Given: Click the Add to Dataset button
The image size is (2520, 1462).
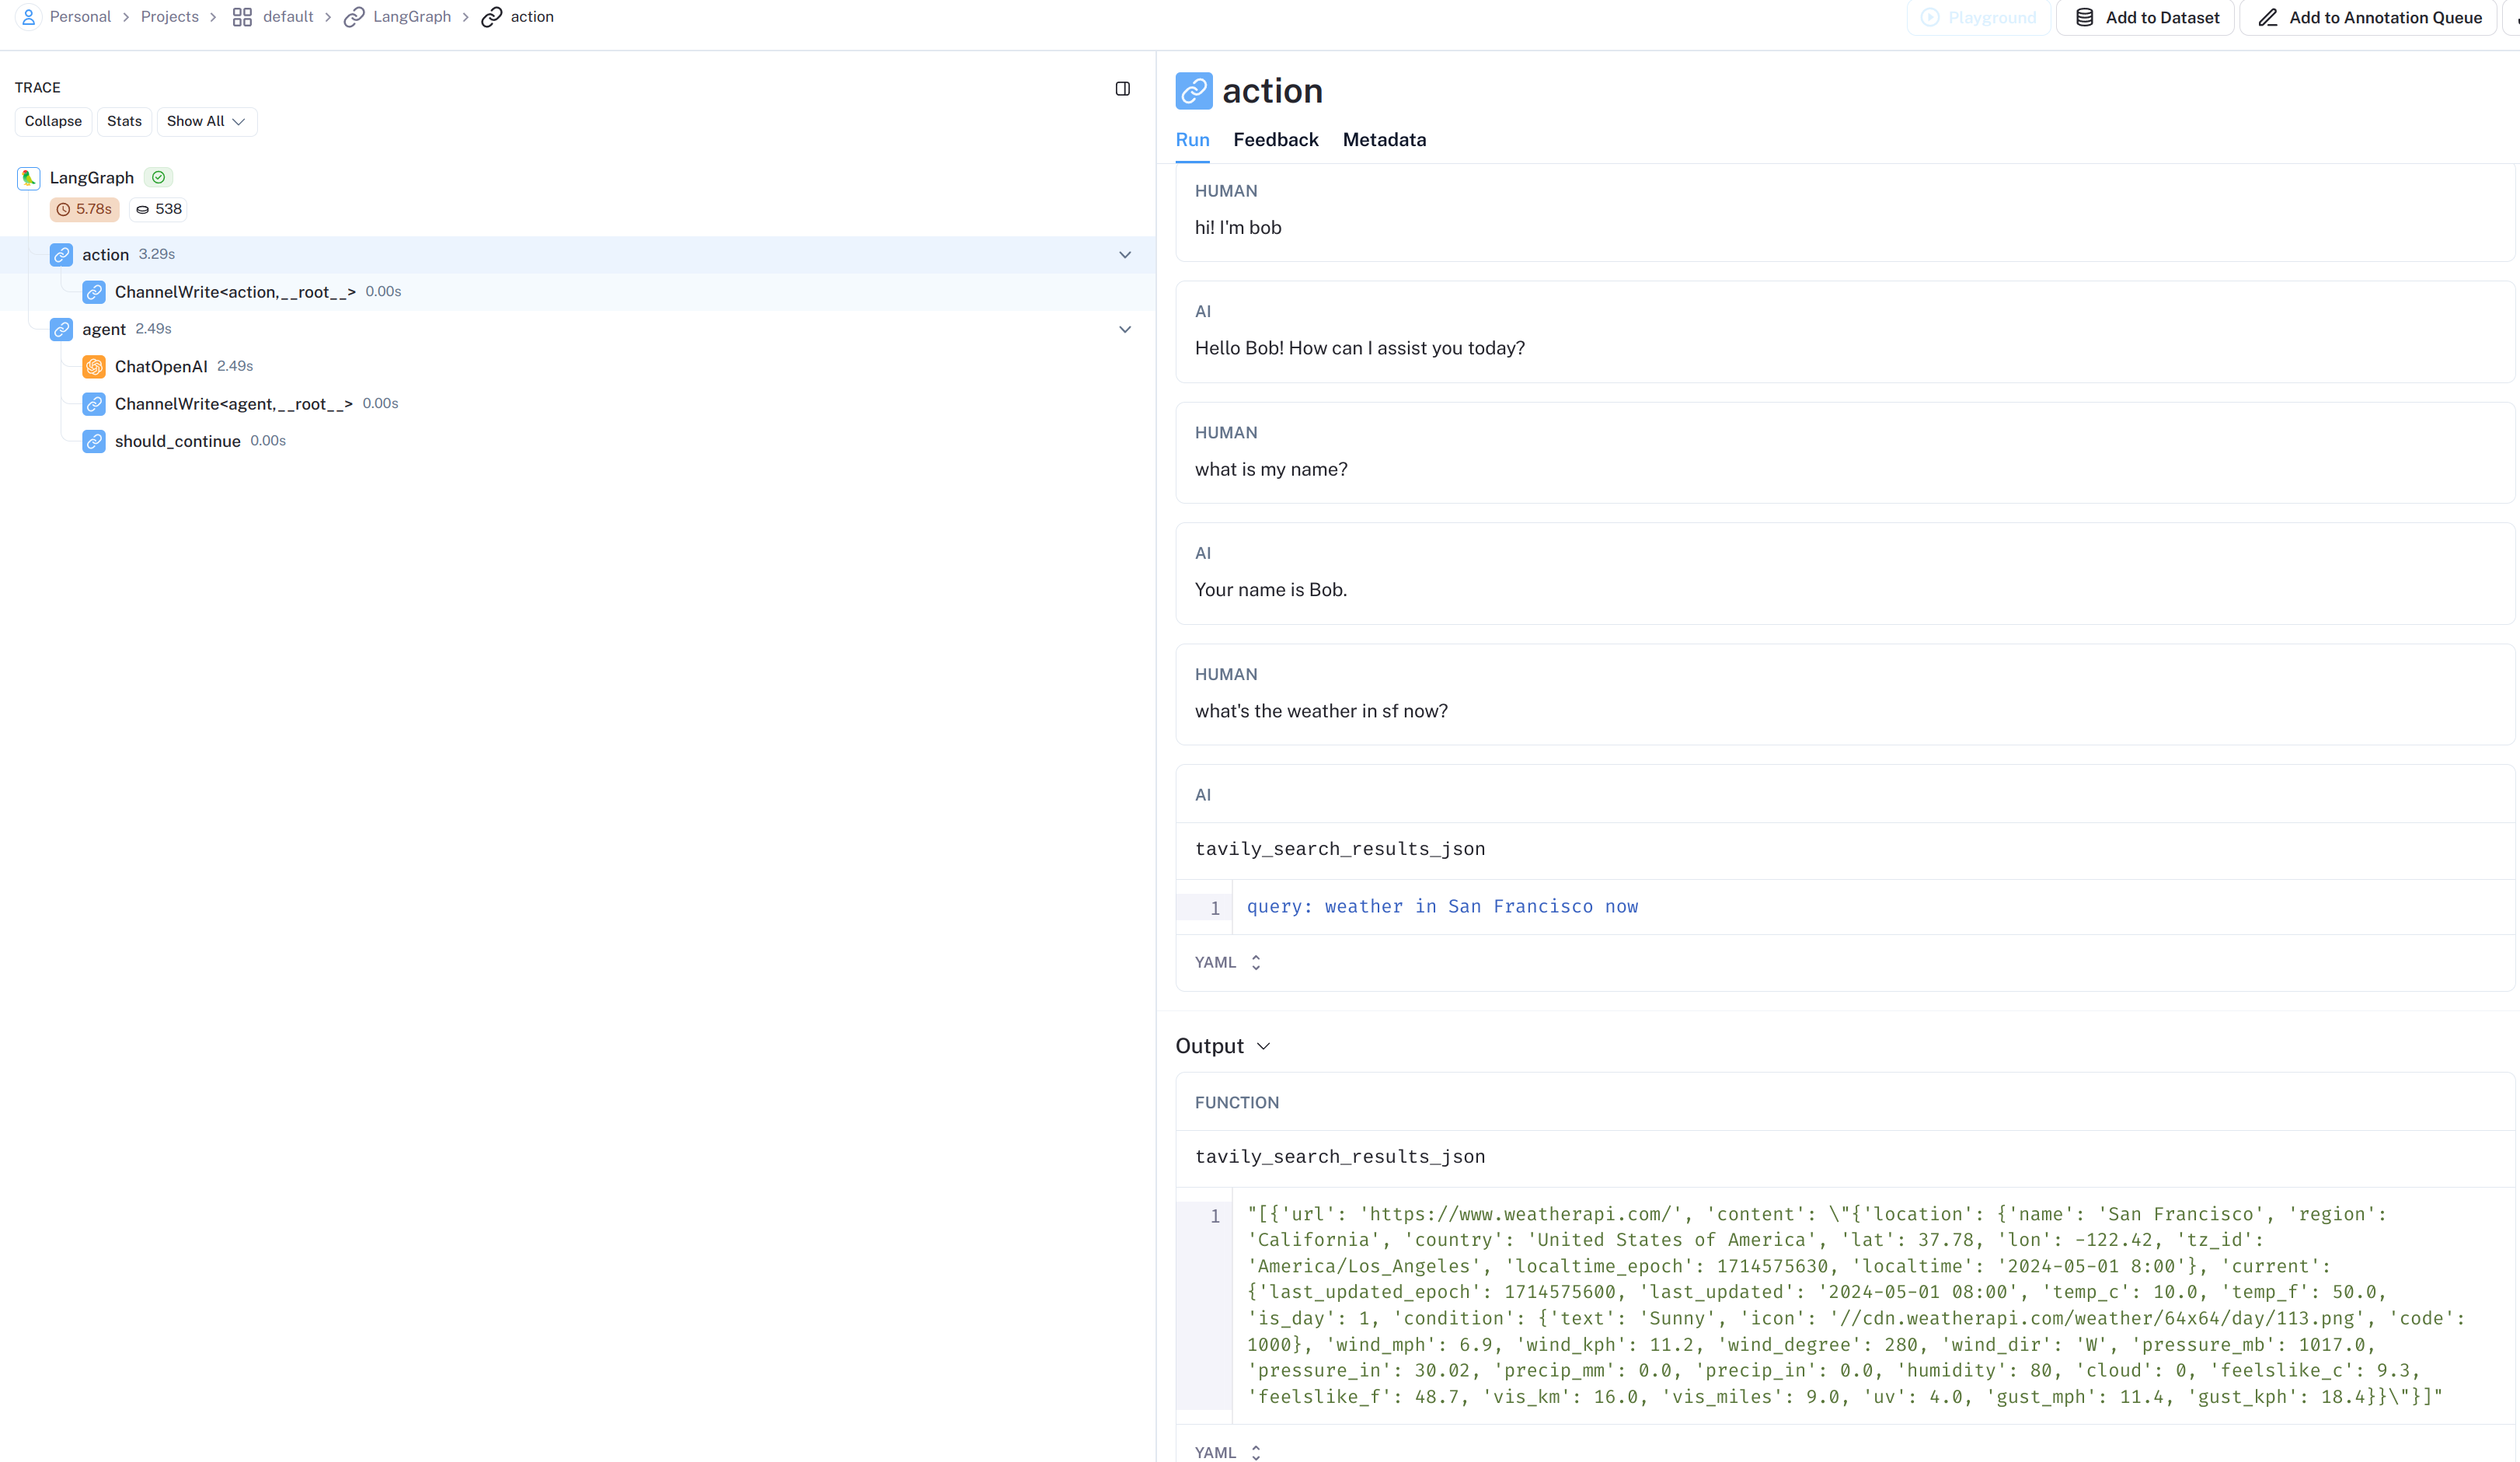Looking at the screenshot, I should pyautogui.click(x=2146, y=17).
